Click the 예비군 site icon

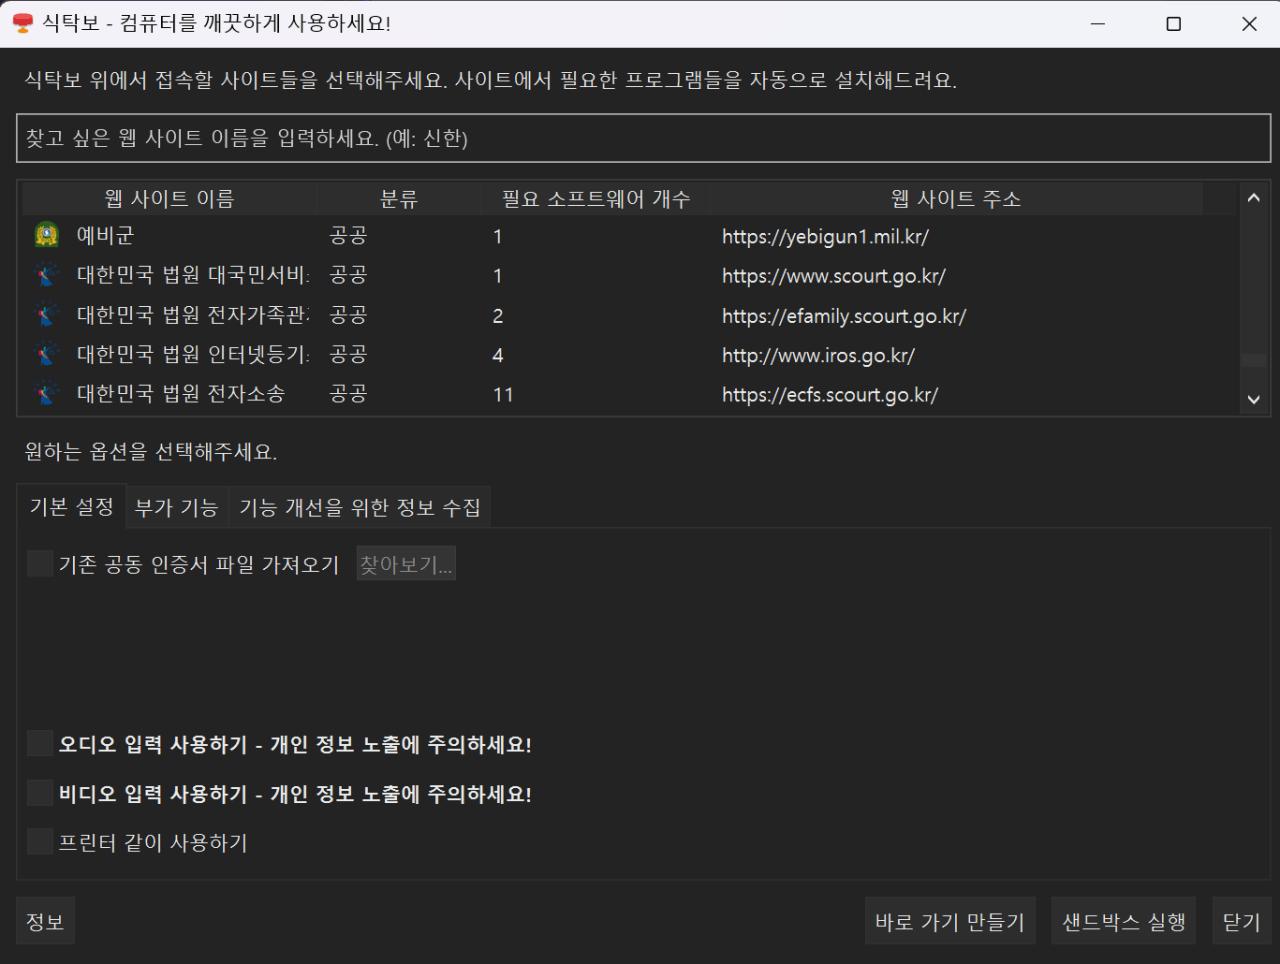point(46,236)
